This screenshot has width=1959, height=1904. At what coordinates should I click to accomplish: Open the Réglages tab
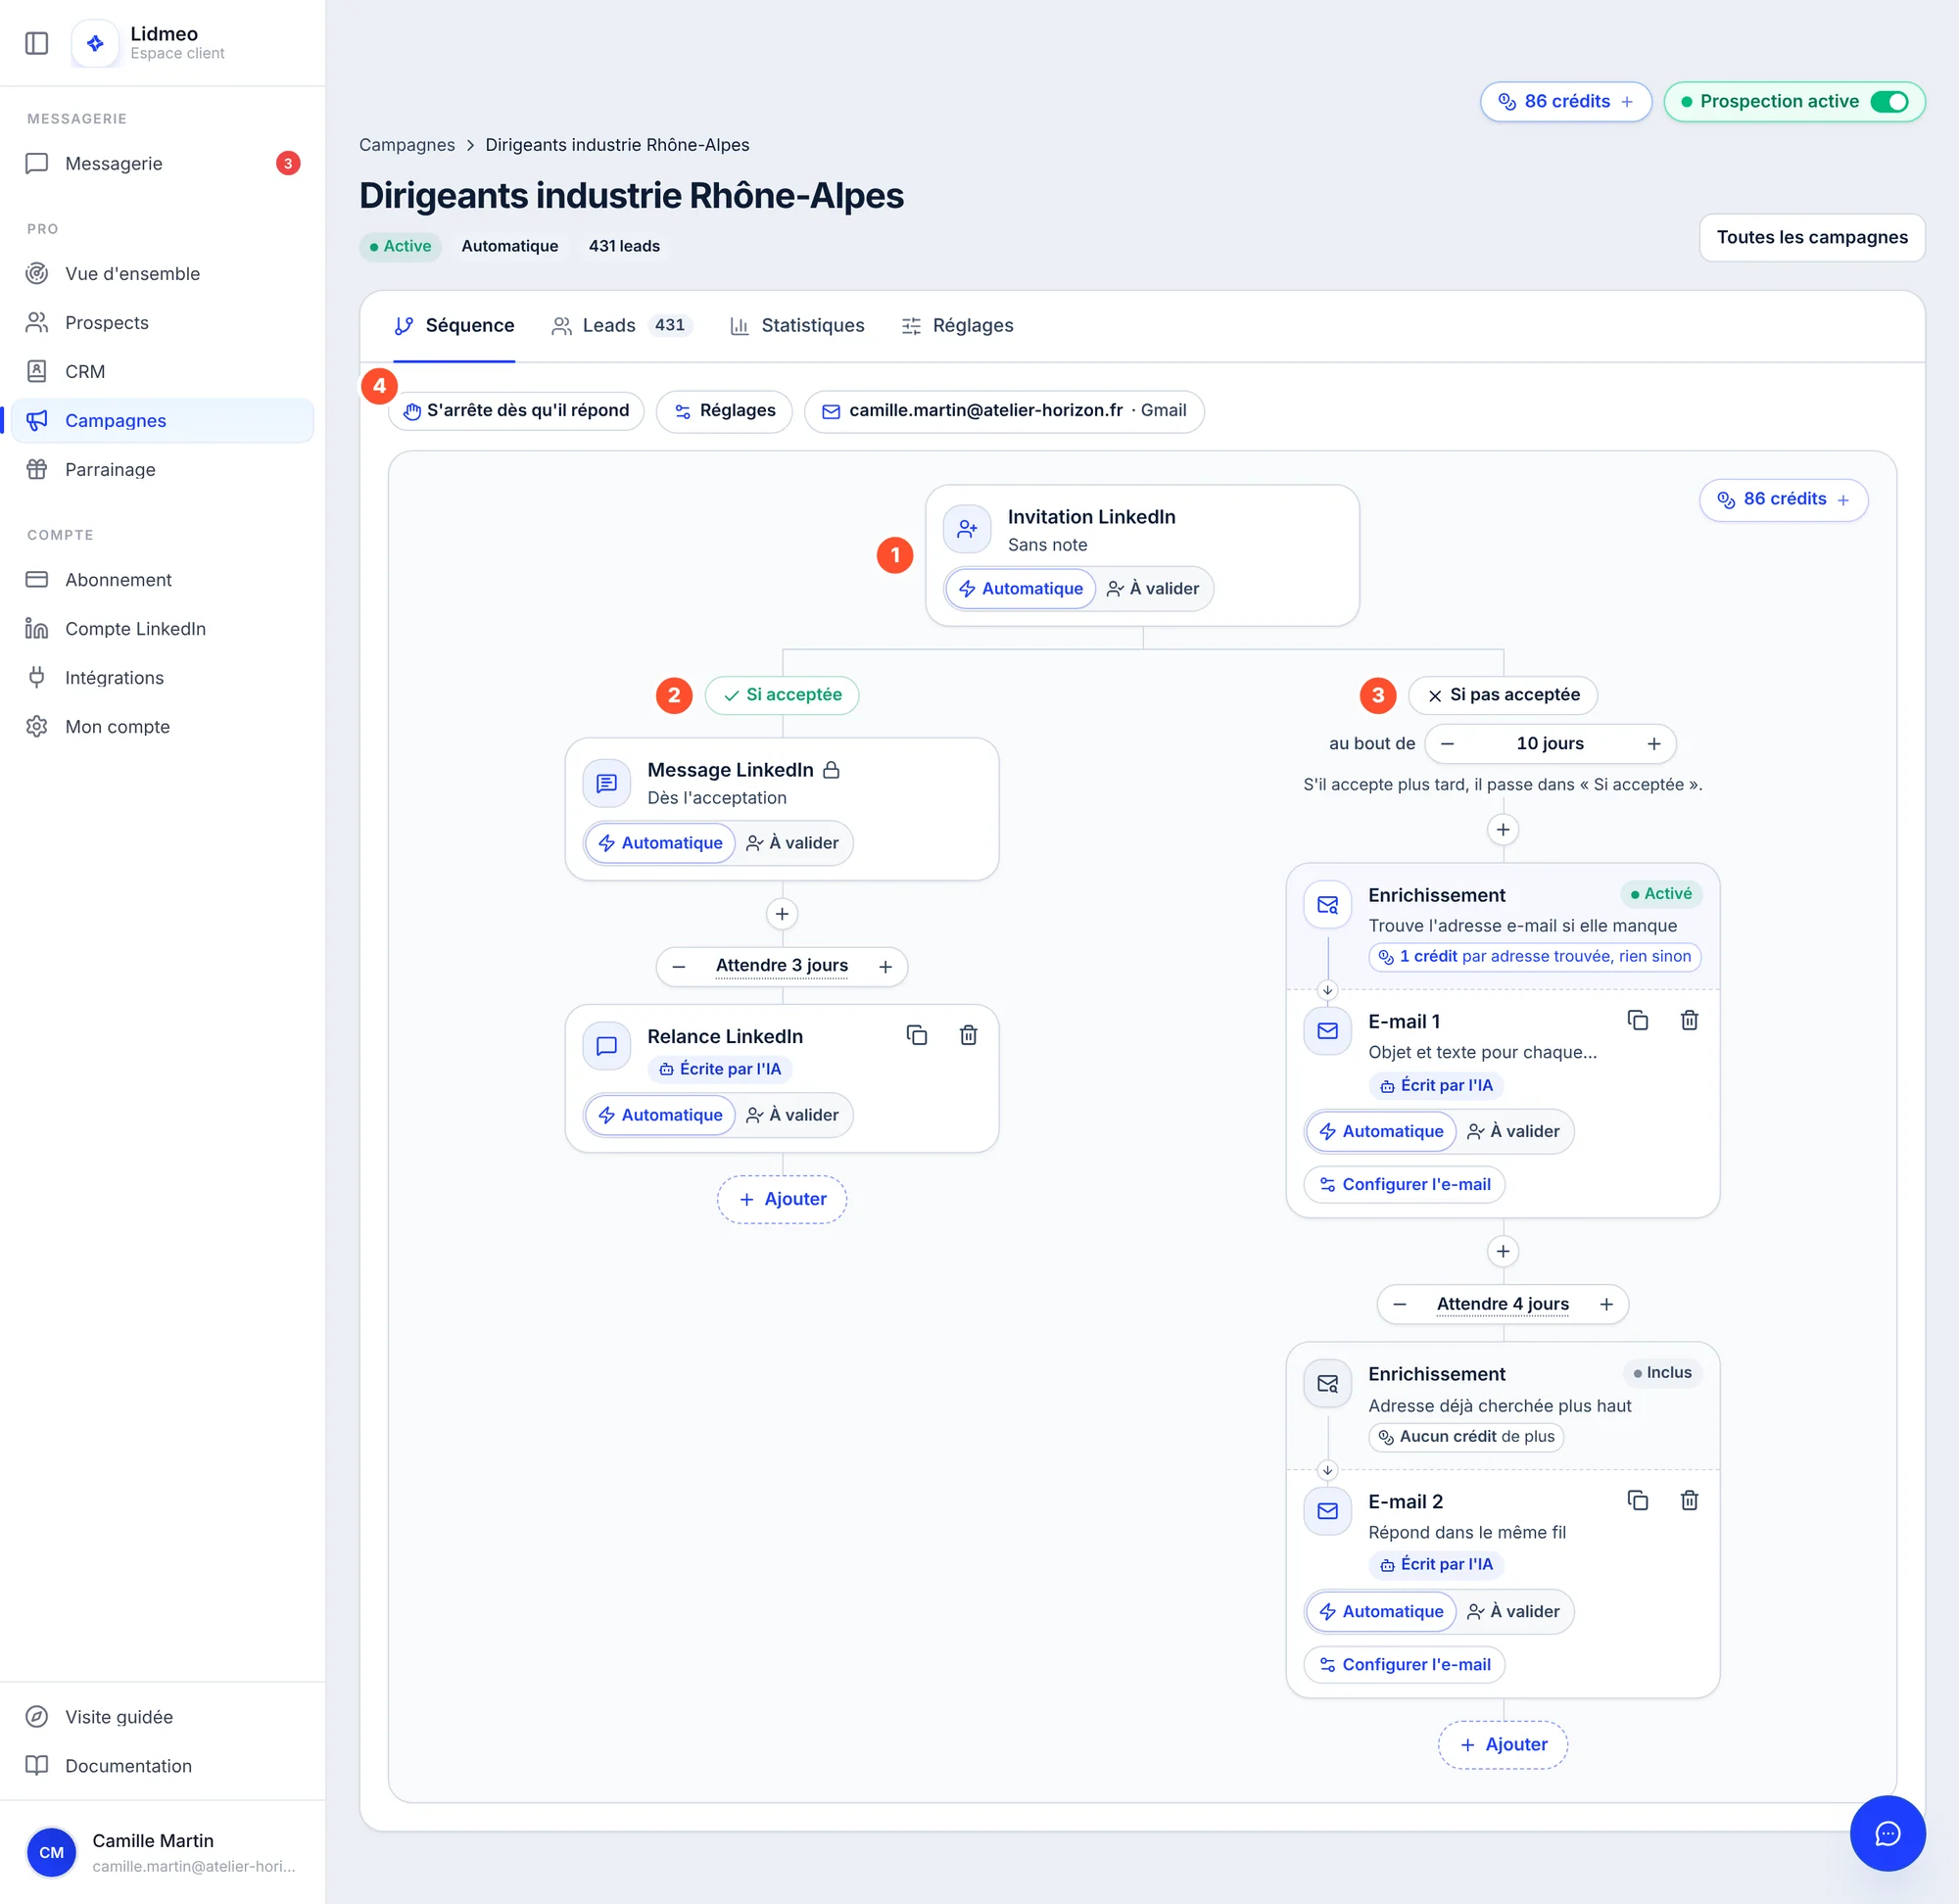tap(957, 325)
